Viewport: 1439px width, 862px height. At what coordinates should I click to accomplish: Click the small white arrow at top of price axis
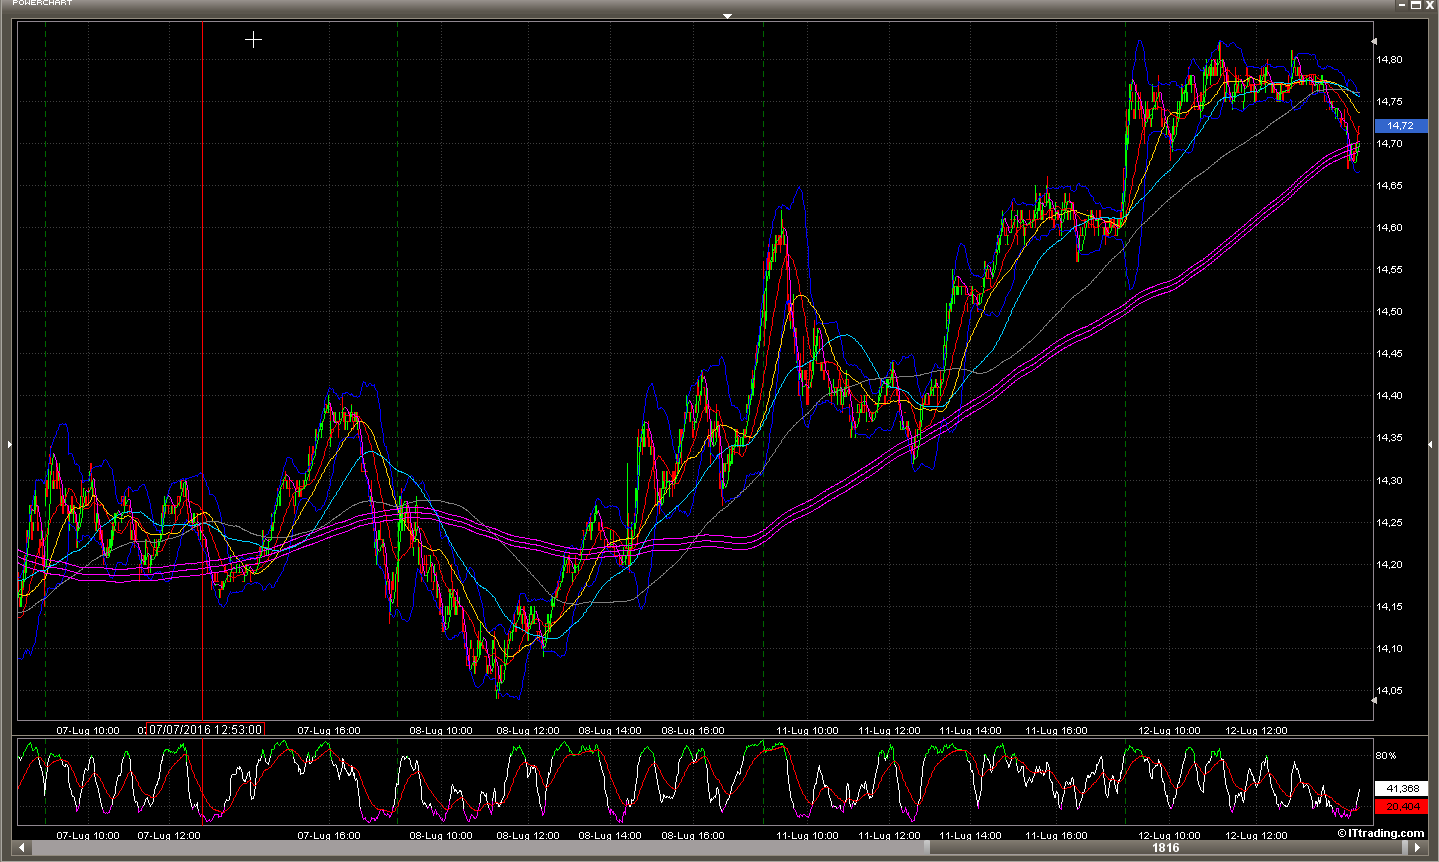[1374, 41]
